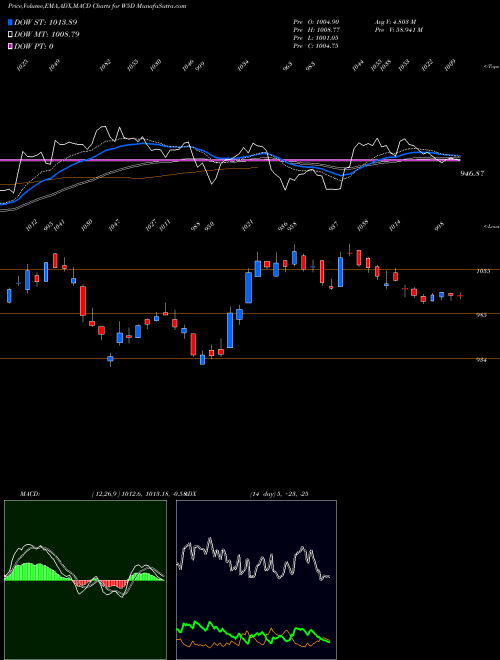Select the 'DOW MT: 1008.79' legend text
The image size is (500, 660).
(47, 35)
